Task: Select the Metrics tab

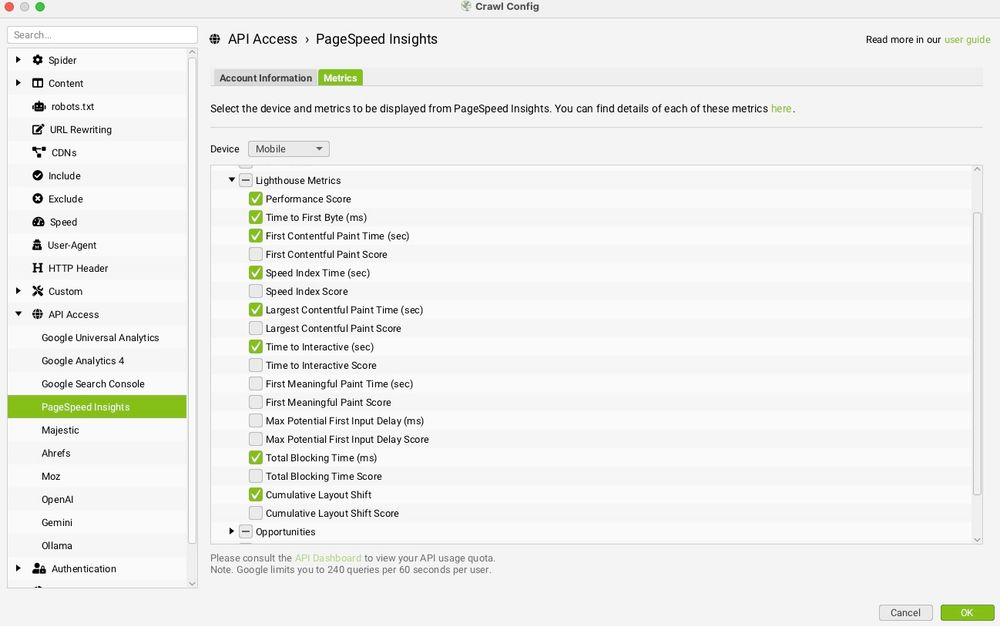Action: click(340, 78)
